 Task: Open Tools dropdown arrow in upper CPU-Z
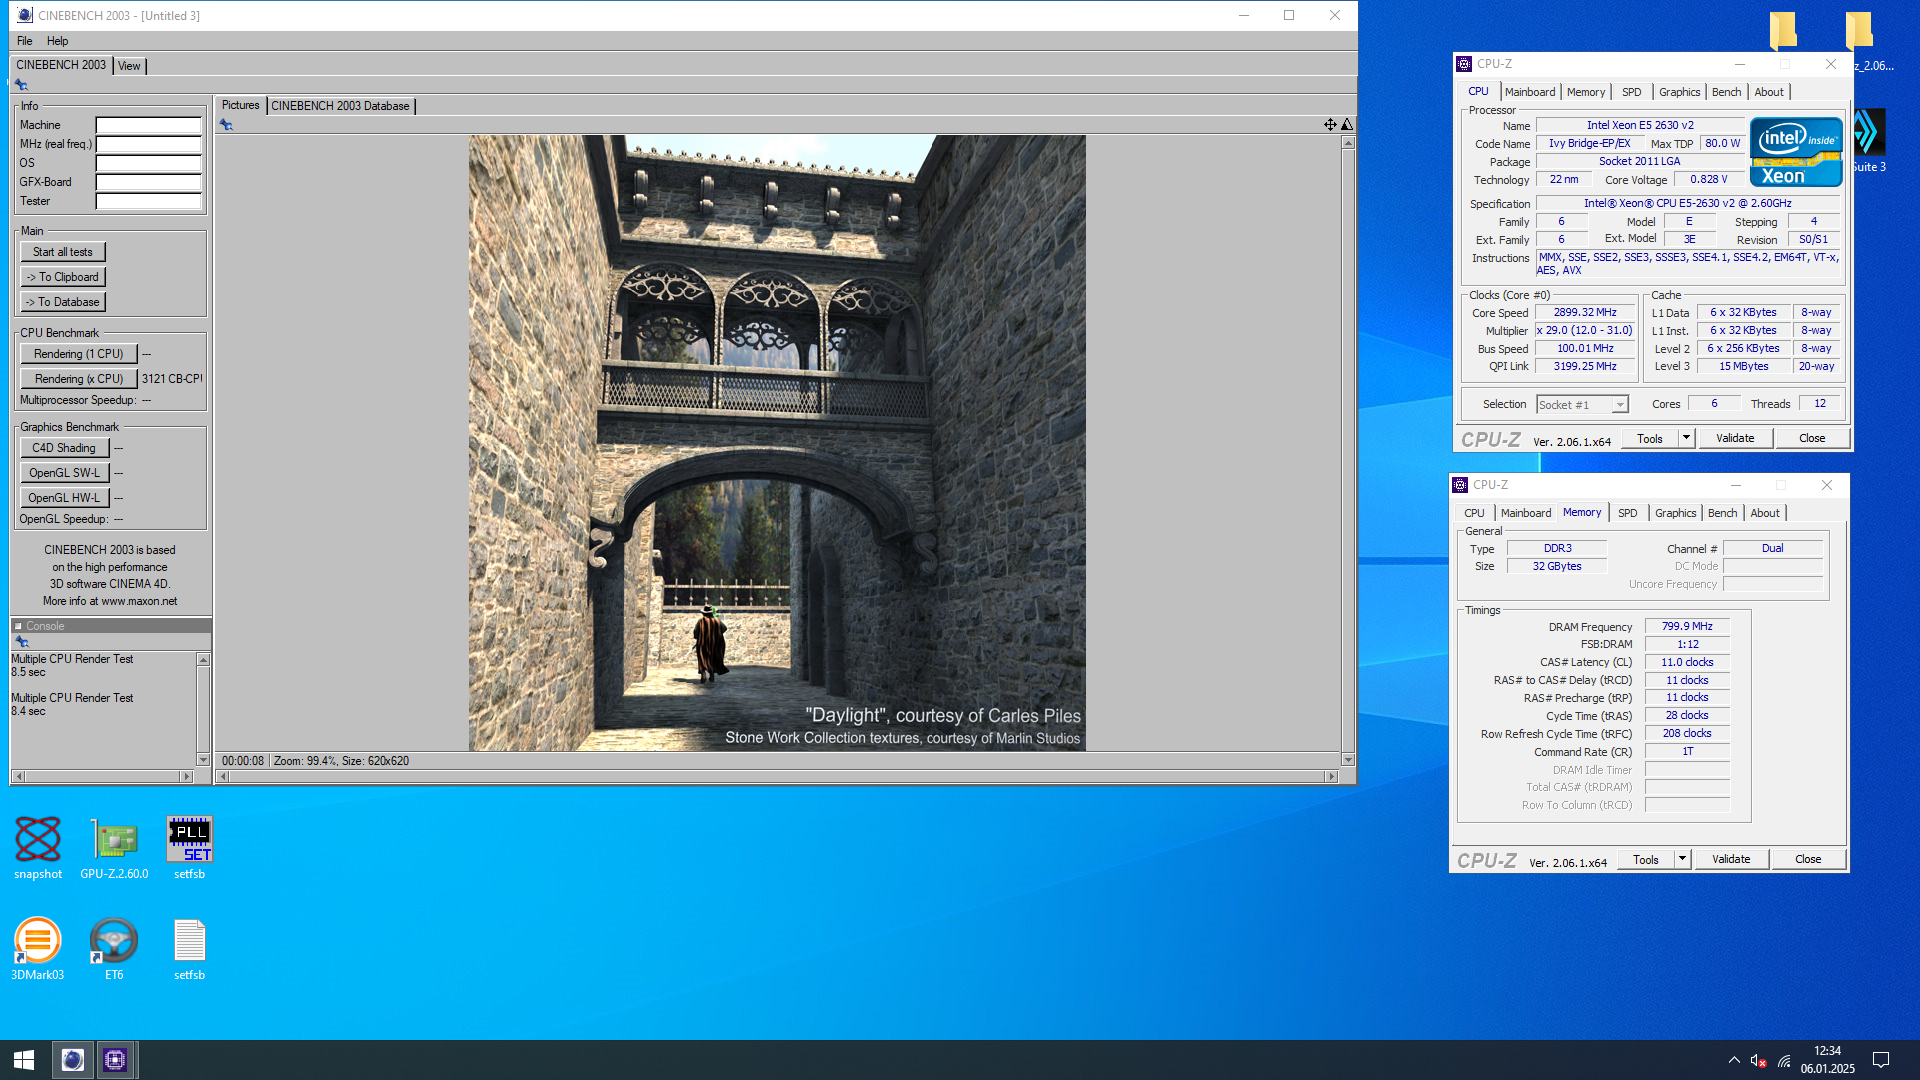(1686, 438)
